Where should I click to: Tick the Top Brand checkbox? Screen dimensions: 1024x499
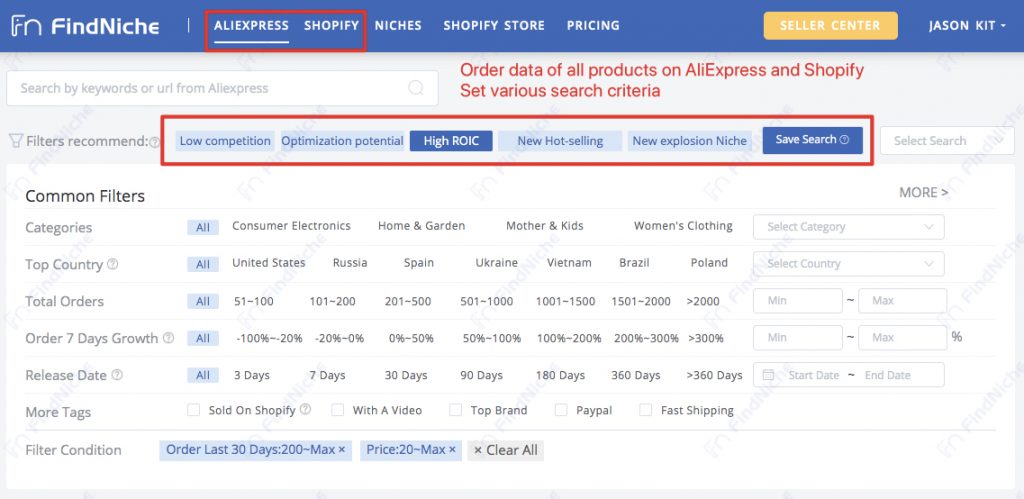(455, 410)
